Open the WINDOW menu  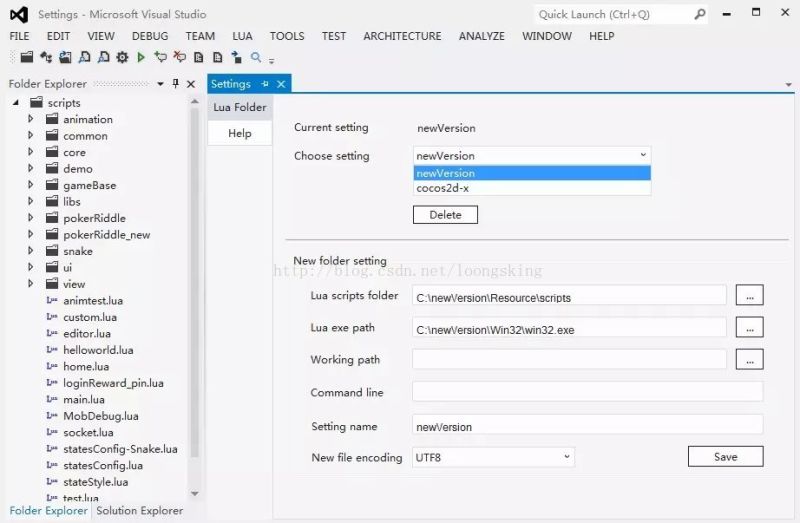pyautogui.click(x=547, y=36)
